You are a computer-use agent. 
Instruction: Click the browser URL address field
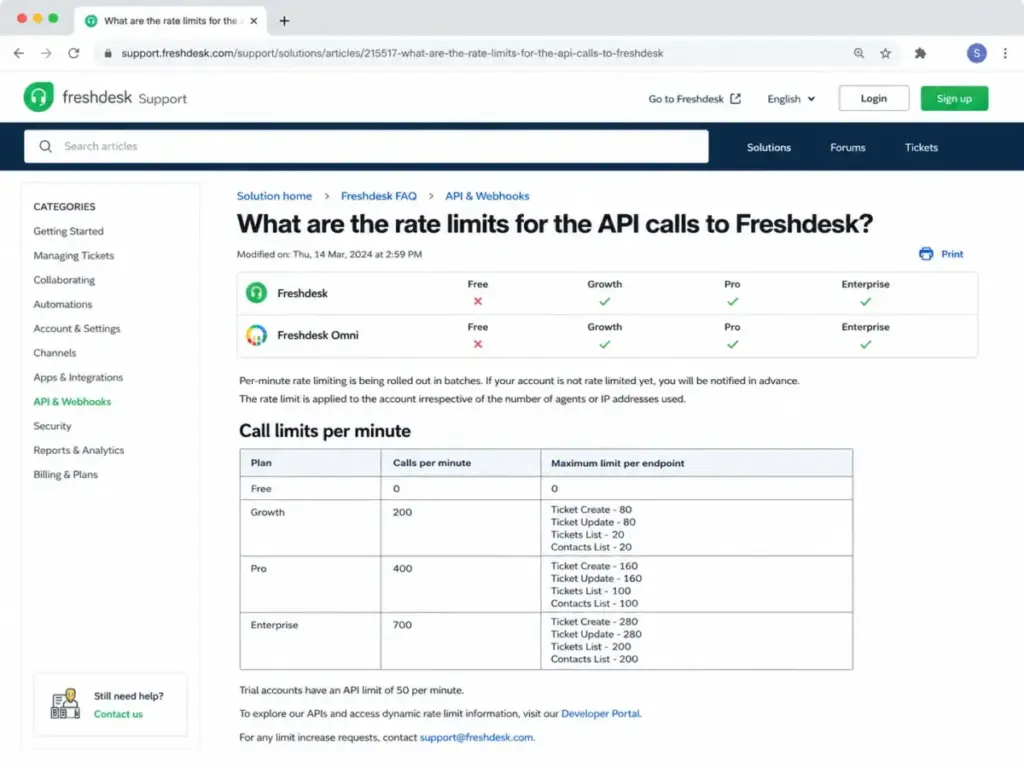392,54
